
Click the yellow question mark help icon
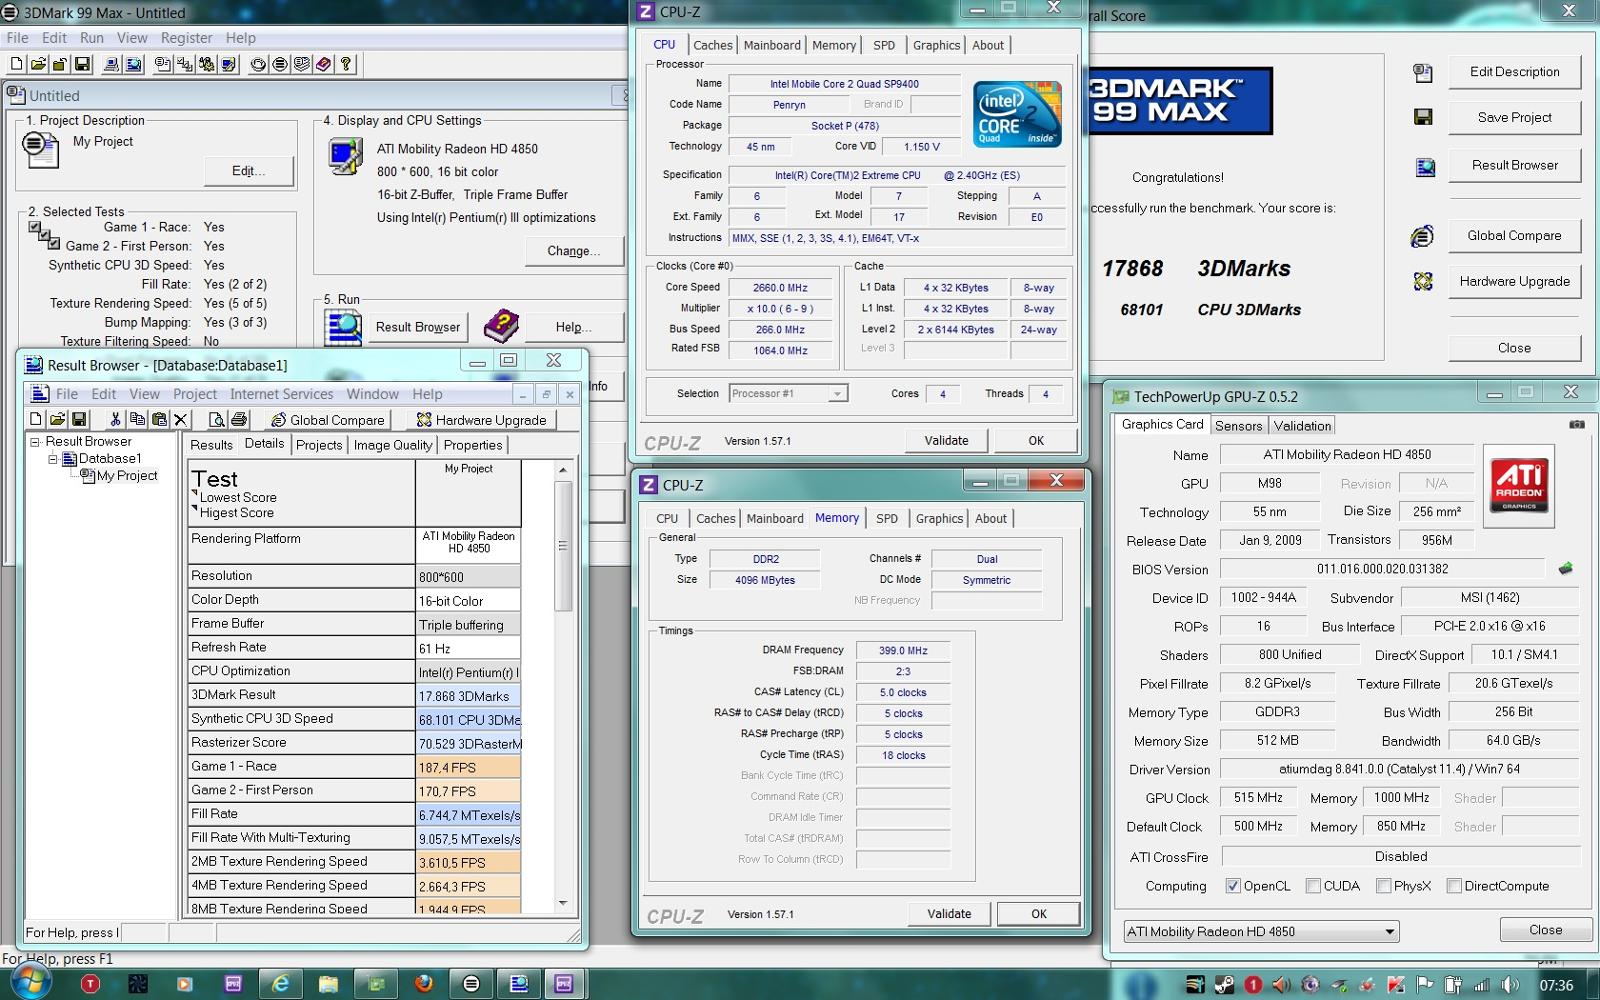346,64
